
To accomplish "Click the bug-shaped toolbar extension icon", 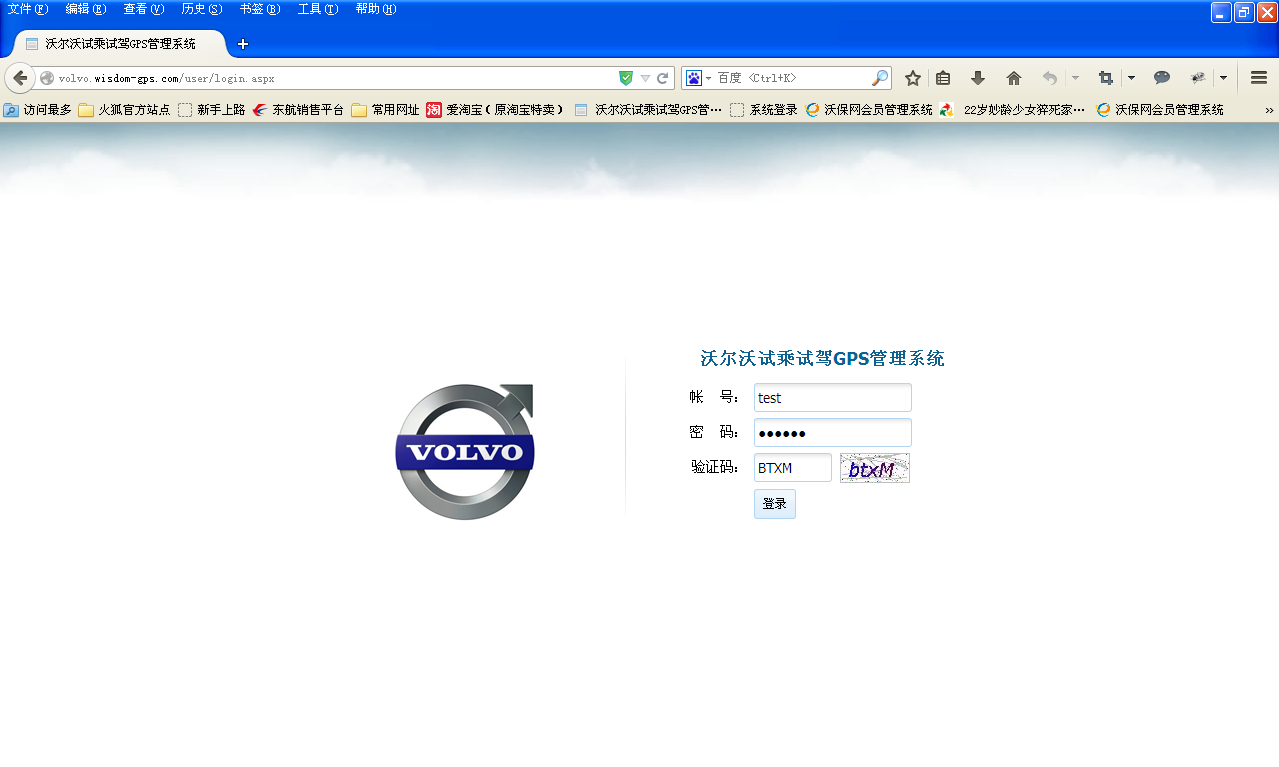I will (1198, 78).
